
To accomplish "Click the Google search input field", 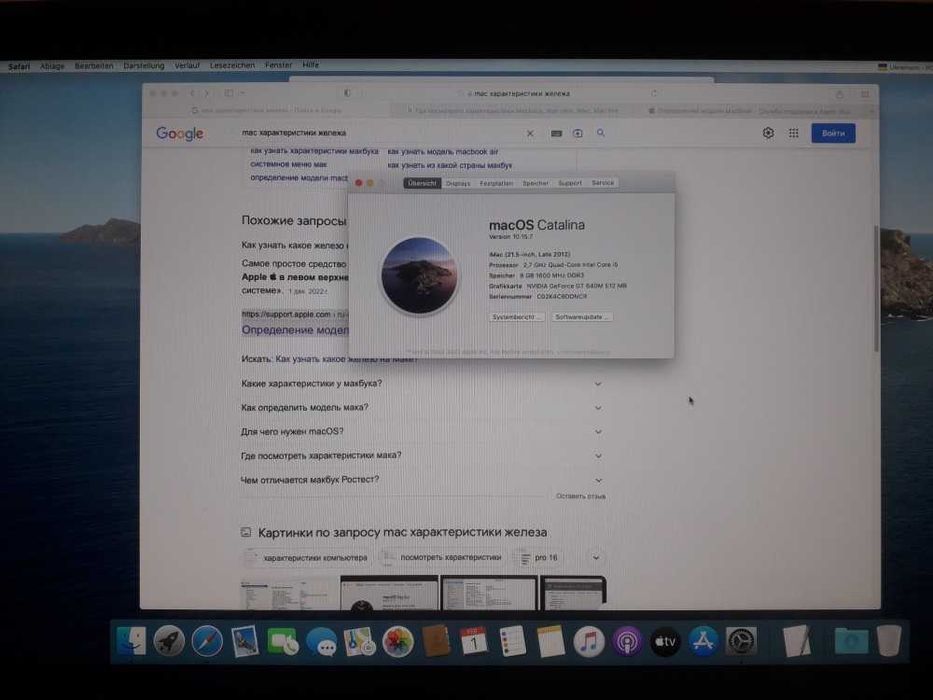I will [381, 133].
